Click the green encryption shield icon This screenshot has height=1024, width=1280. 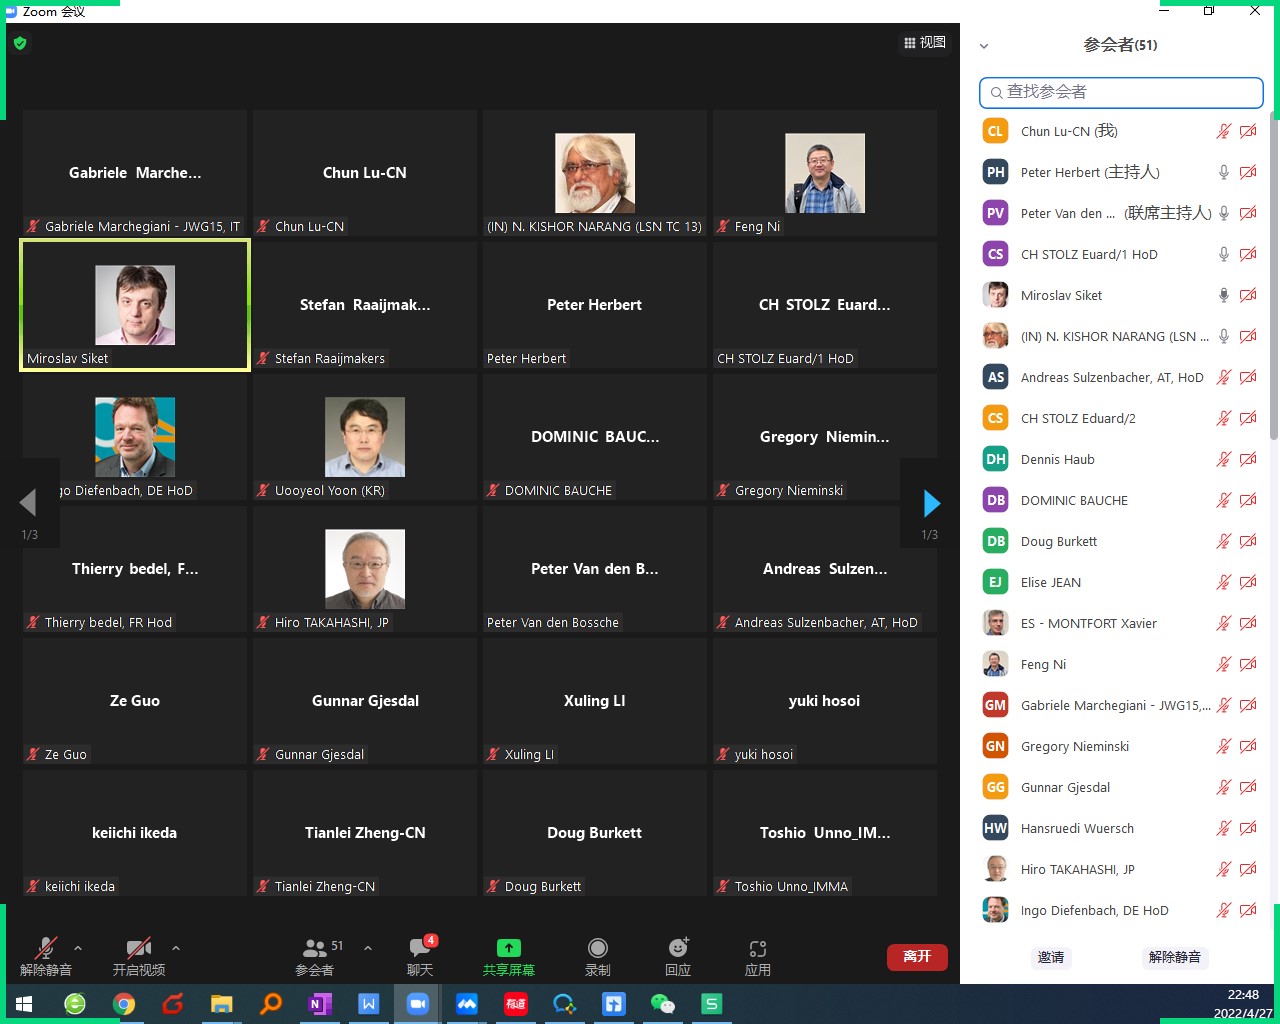tap(20, 43)
